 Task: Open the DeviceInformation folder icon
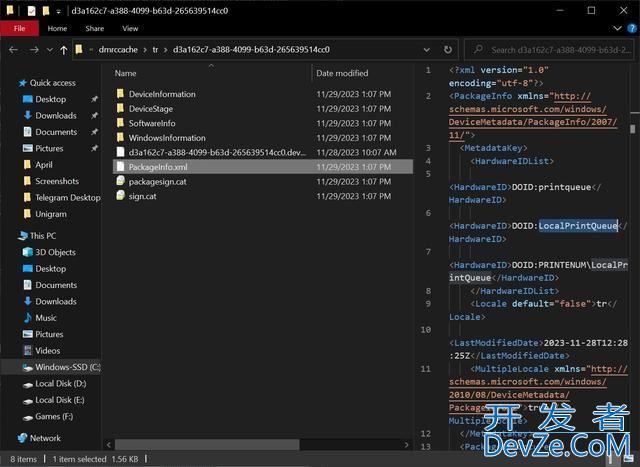[x=120, y=94]
